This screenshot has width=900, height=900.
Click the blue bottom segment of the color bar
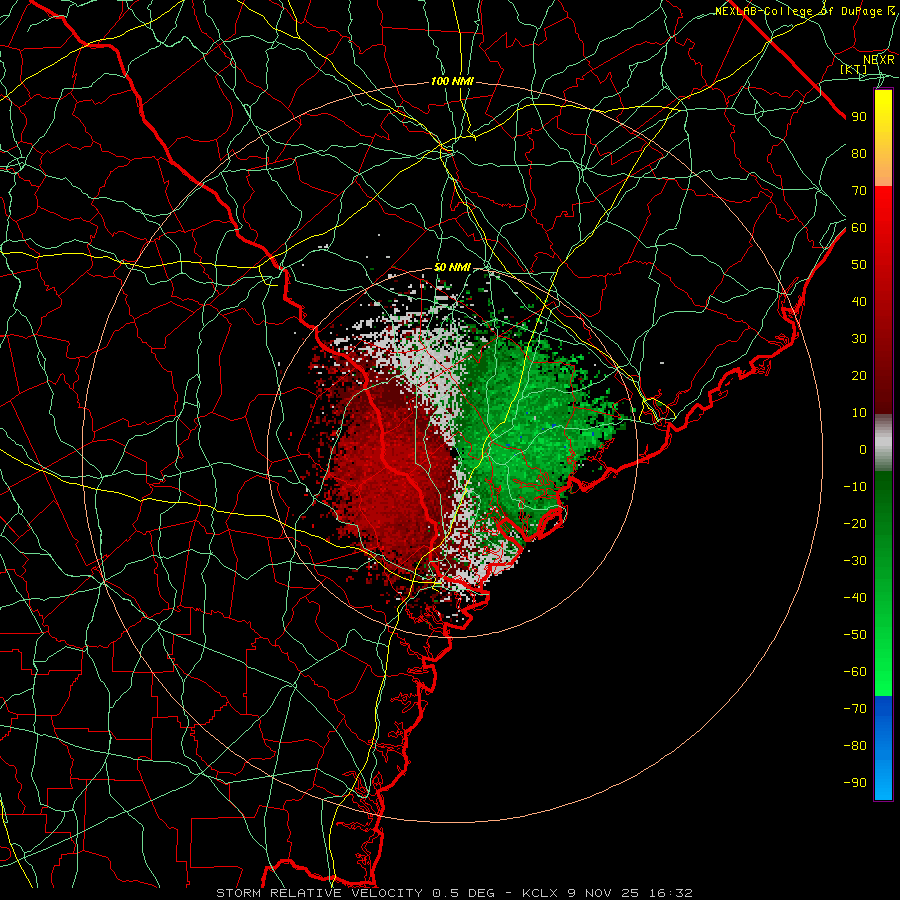click(x=883, y=748)
